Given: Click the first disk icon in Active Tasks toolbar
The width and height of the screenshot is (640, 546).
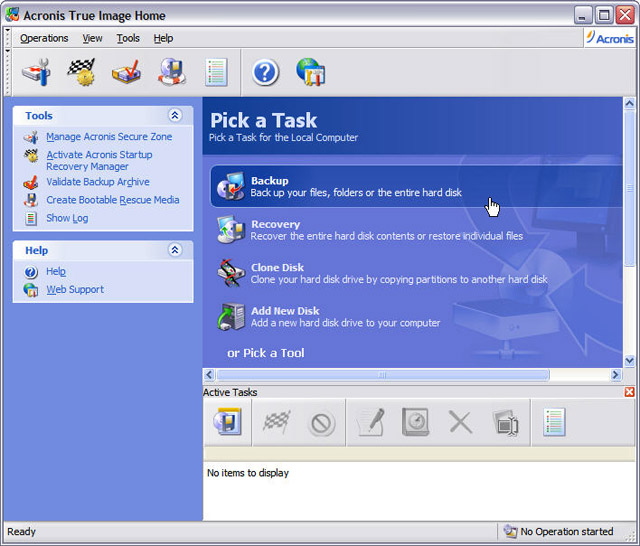Looking at the screenshot, I should (228, 422).
